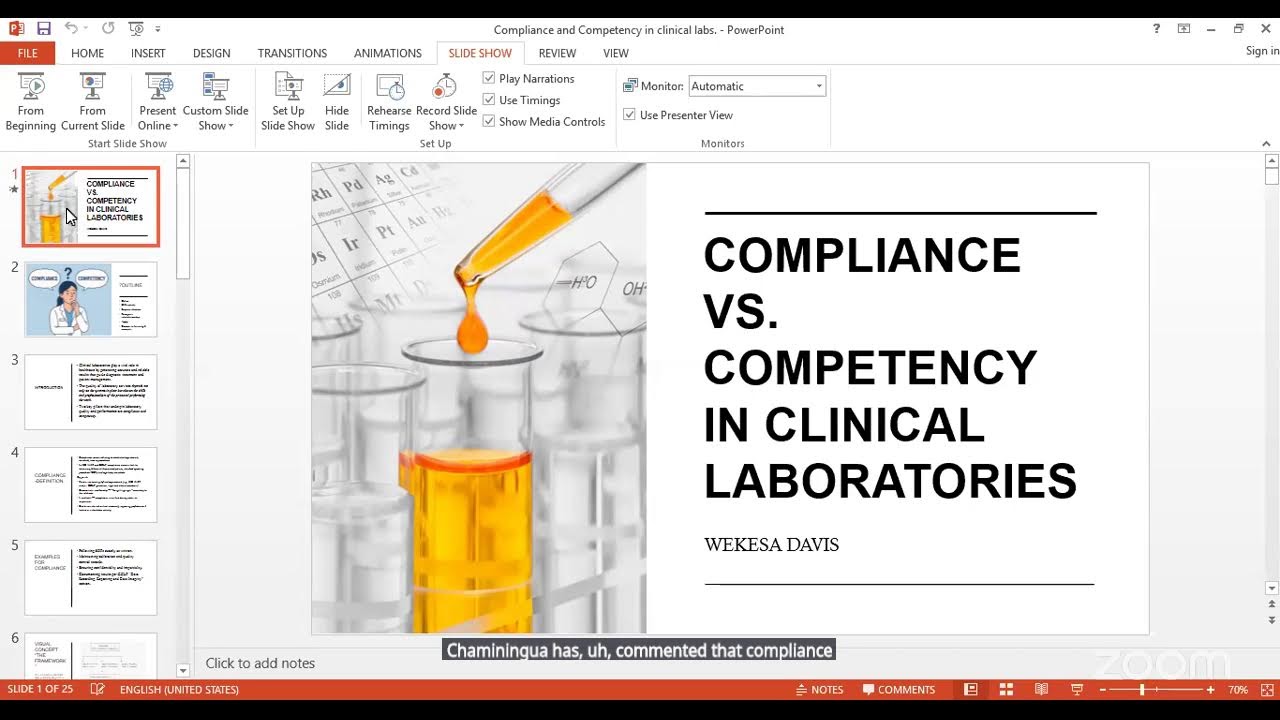The height and width of the screenshot is (720, 1280).
Task: Start slideshow from quick access toolbar icon
Action: point(136,29)
